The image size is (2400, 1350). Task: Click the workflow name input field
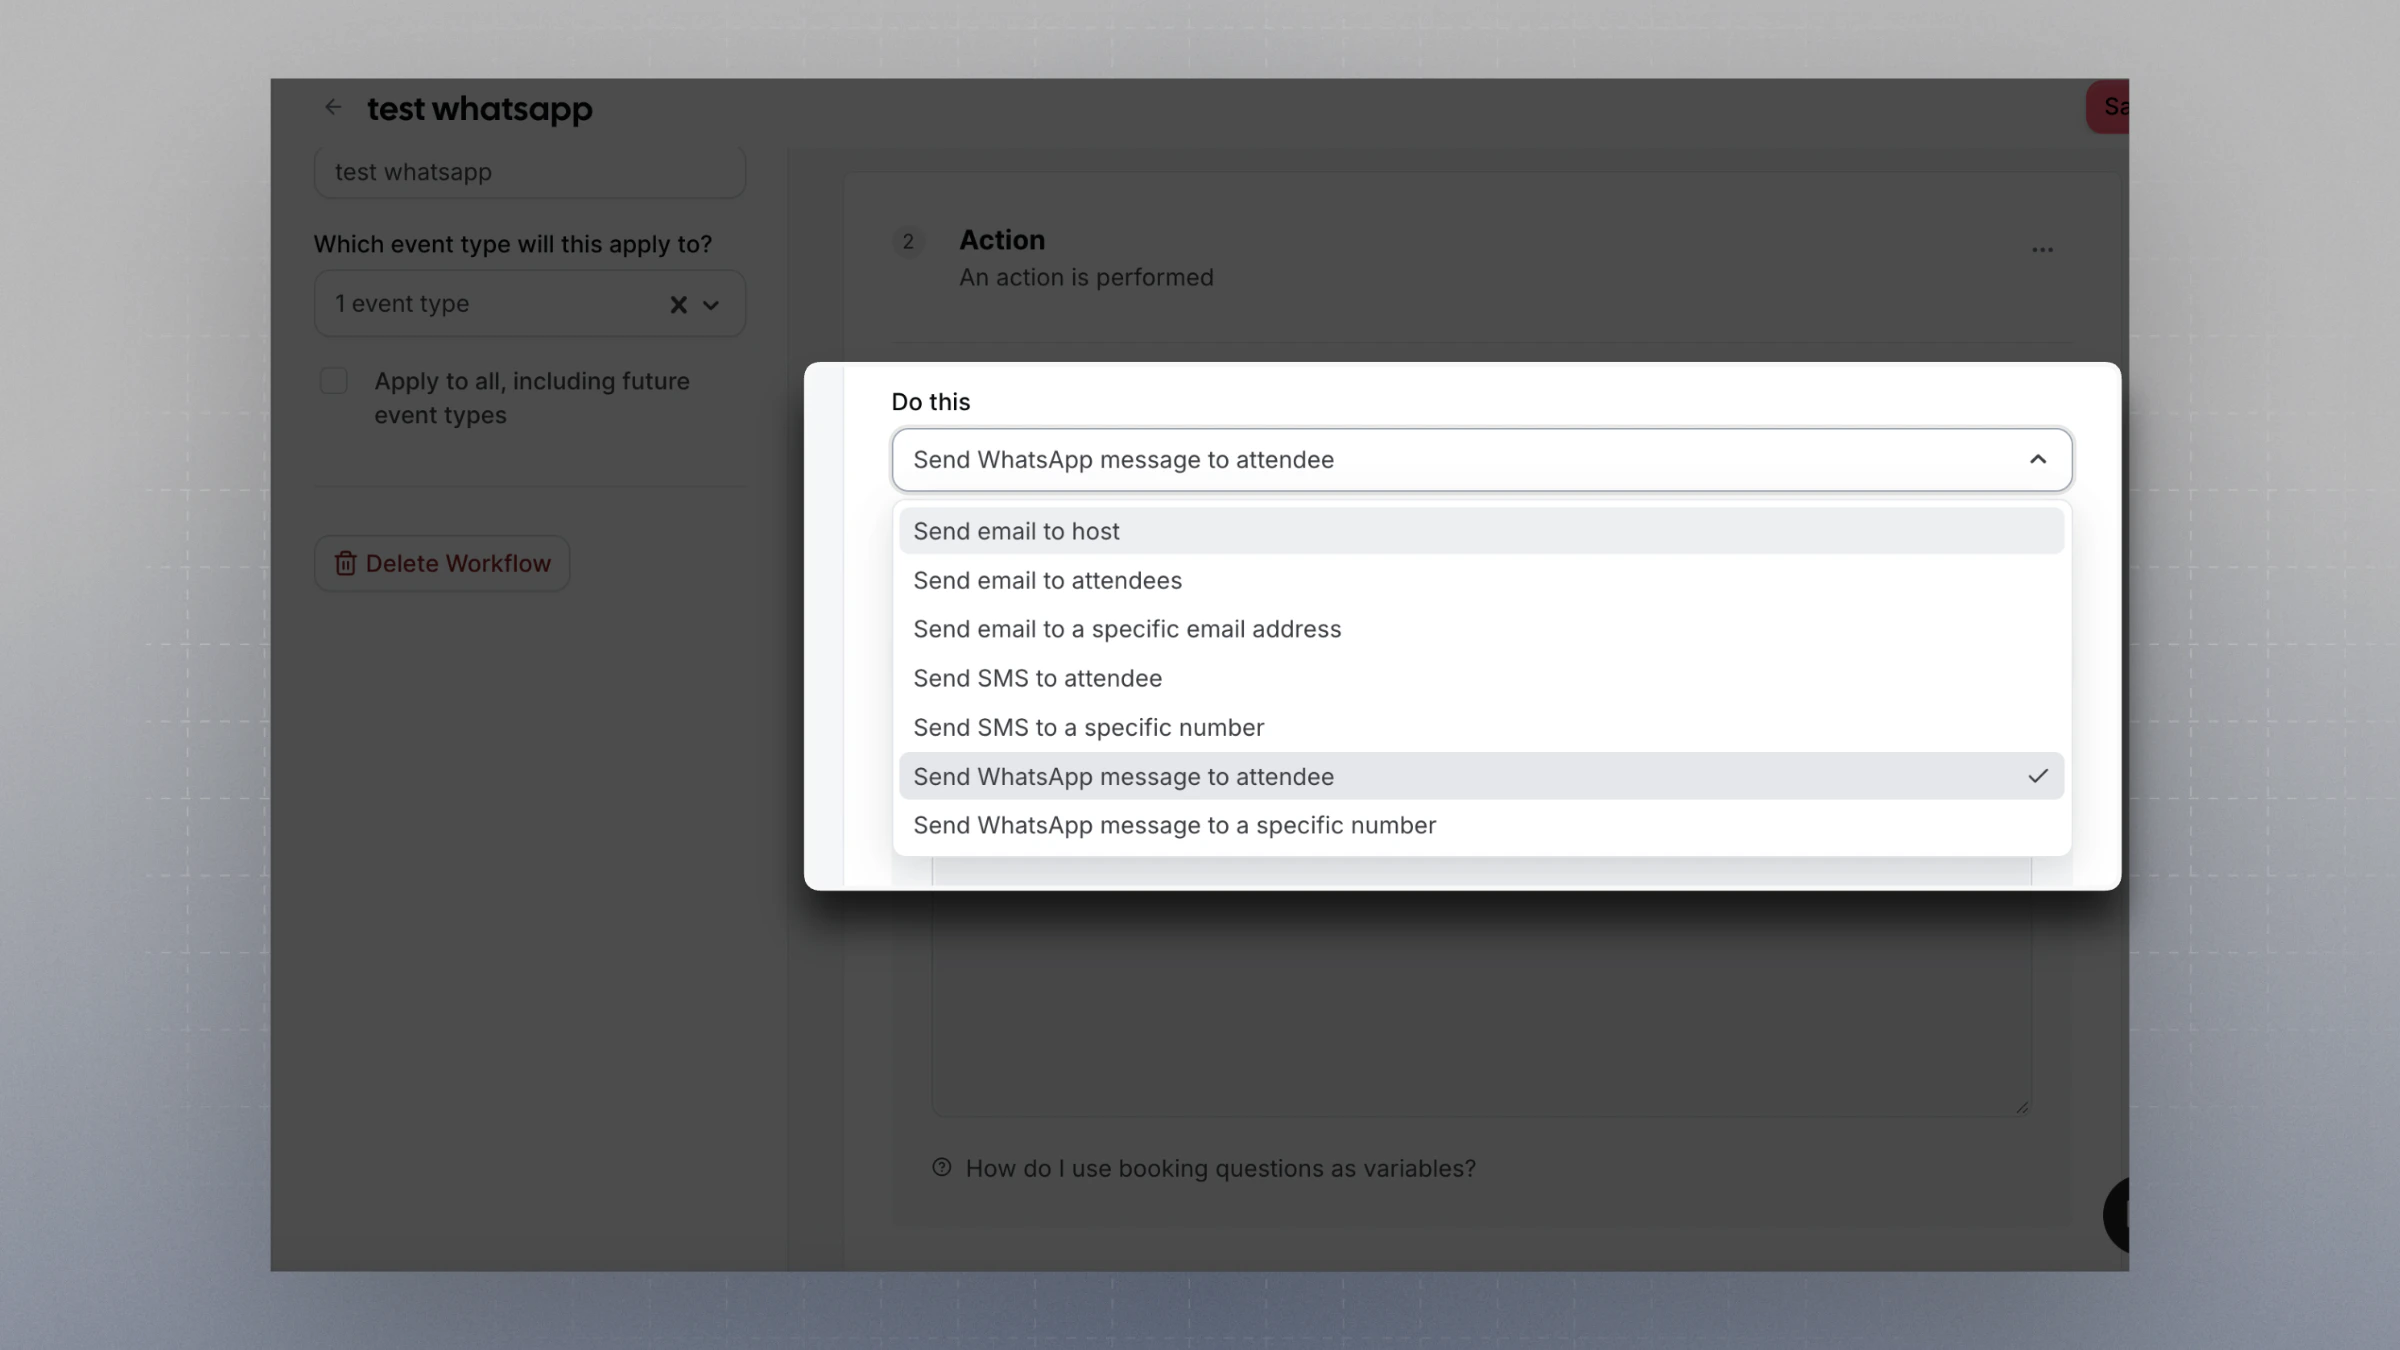tap(529, 172)
